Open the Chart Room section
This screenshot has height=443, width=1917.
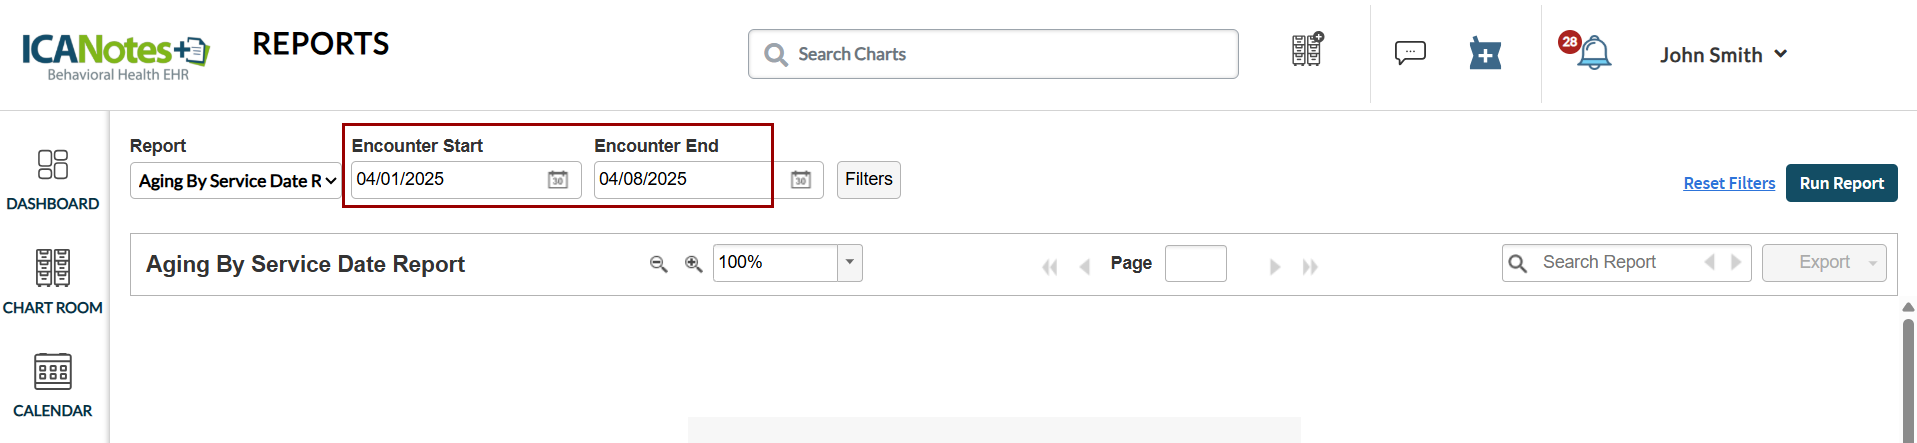[53, 282]
